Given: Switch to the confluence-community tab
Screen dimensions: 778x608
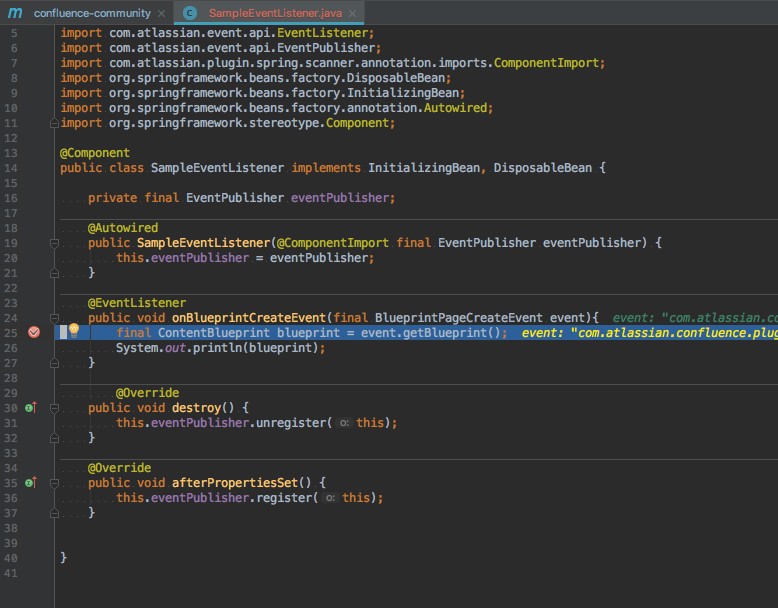Looking at the screenshot, I should click(92, 13).
